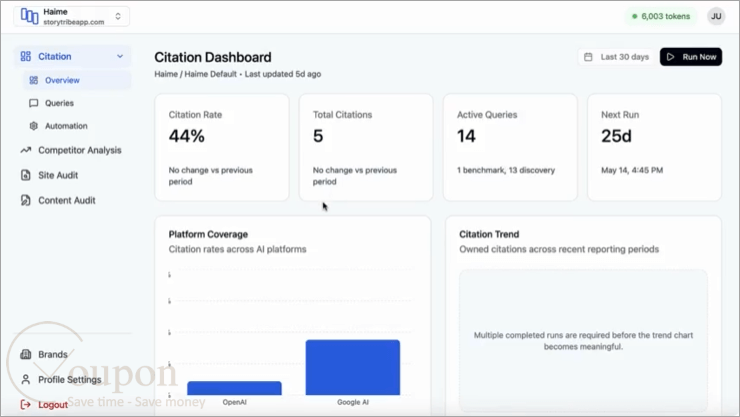Click the Profile Settings person icon

pos(25,379)
